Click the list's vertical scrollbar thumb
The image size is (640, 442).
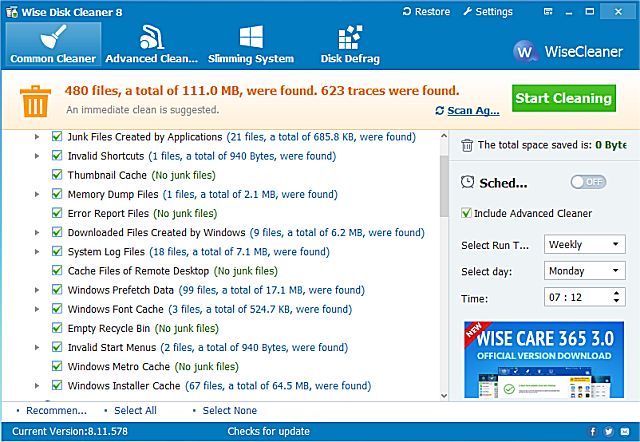(444, 186)
